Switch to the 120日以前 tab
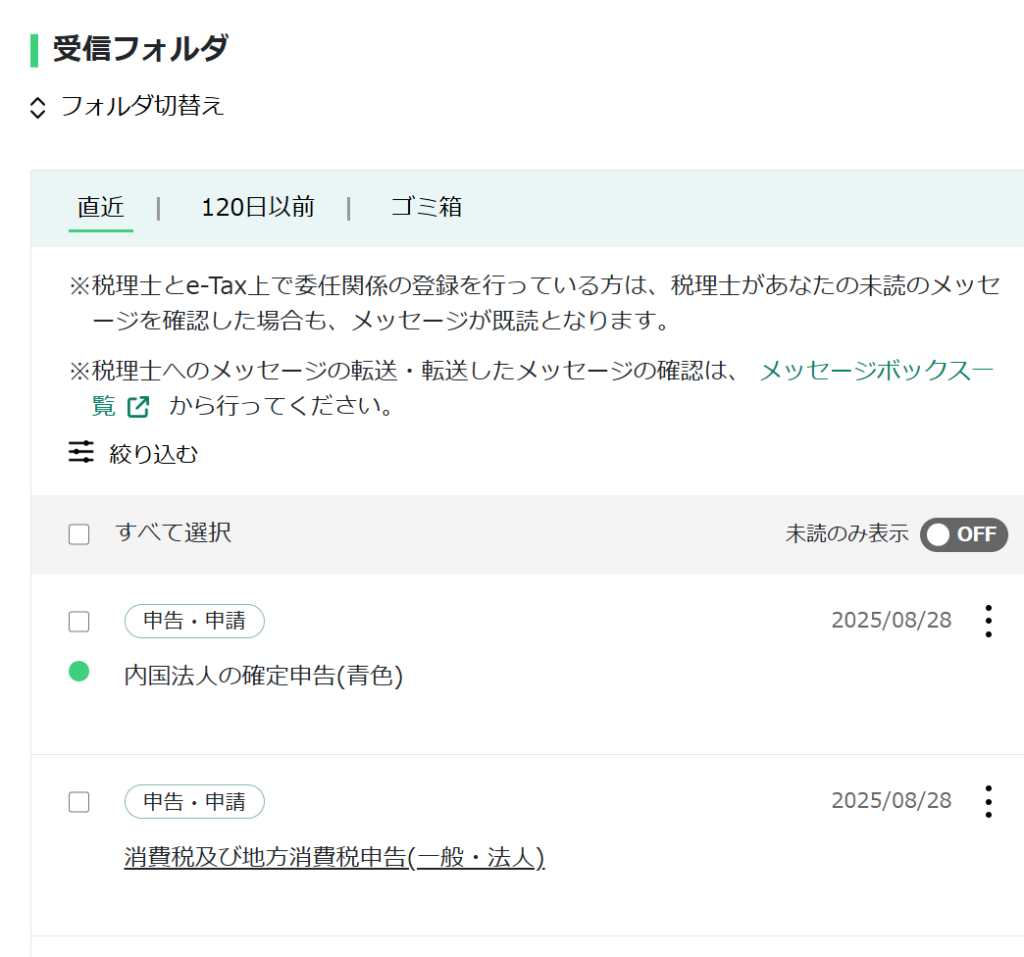 pos(258,207)
